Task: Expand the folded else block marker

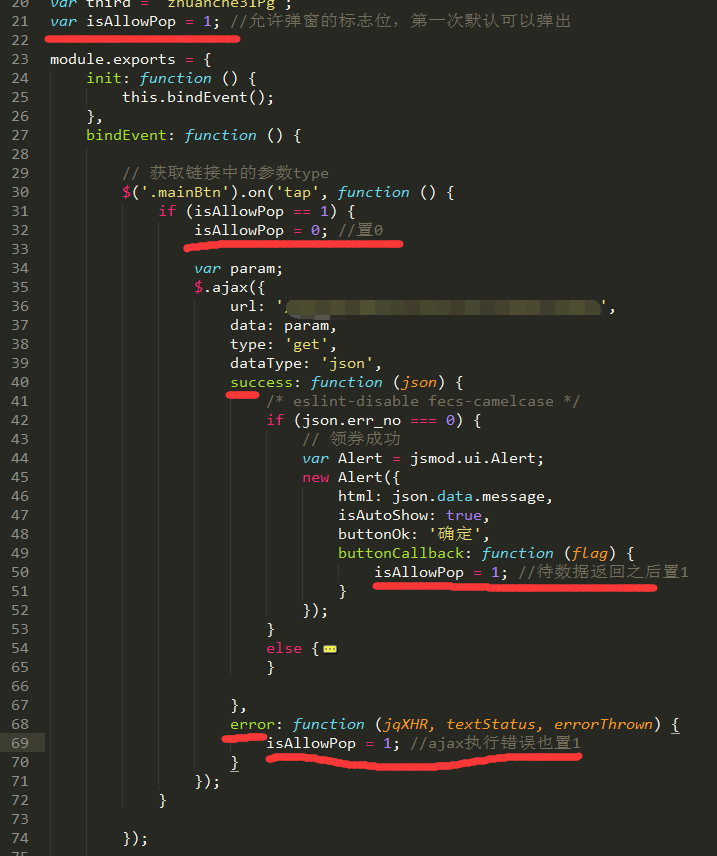Action: (330, 649)
